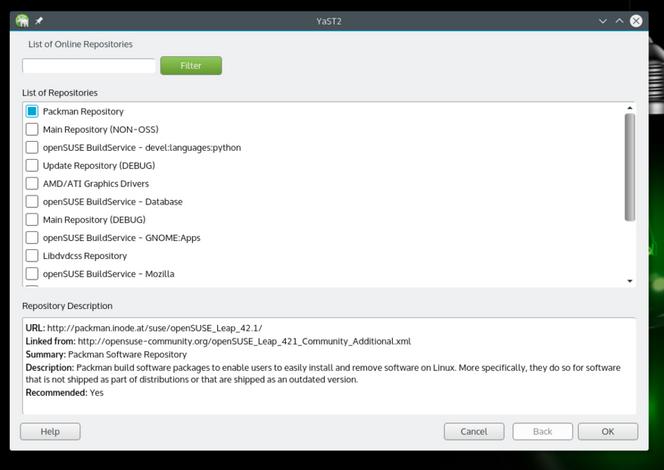Click the Filter button

[x=191, y=66]
